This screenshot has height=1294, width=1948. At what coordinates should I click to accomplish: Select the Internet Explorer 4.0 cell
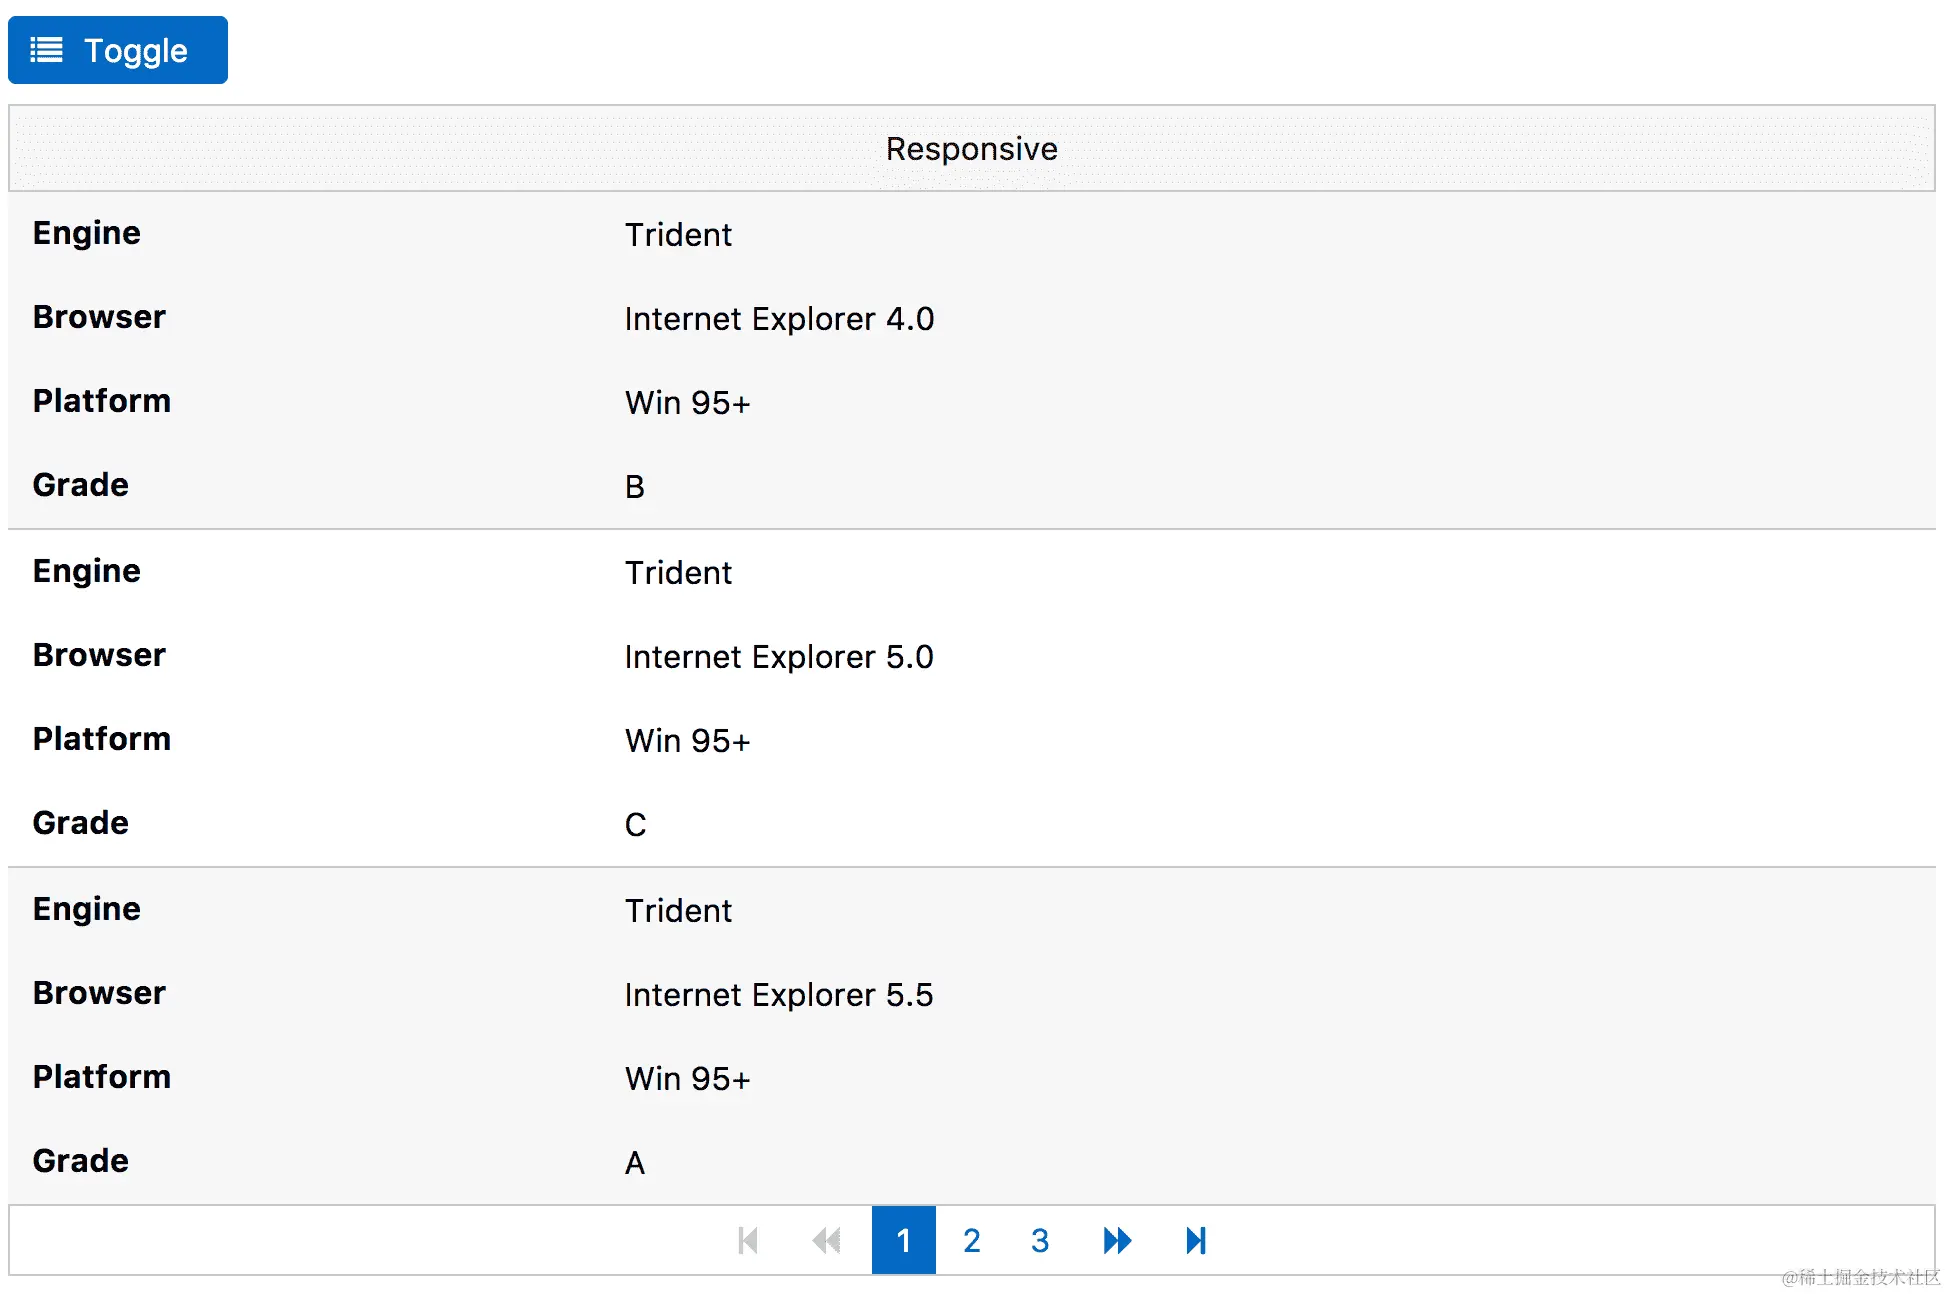tap(779, 319)
